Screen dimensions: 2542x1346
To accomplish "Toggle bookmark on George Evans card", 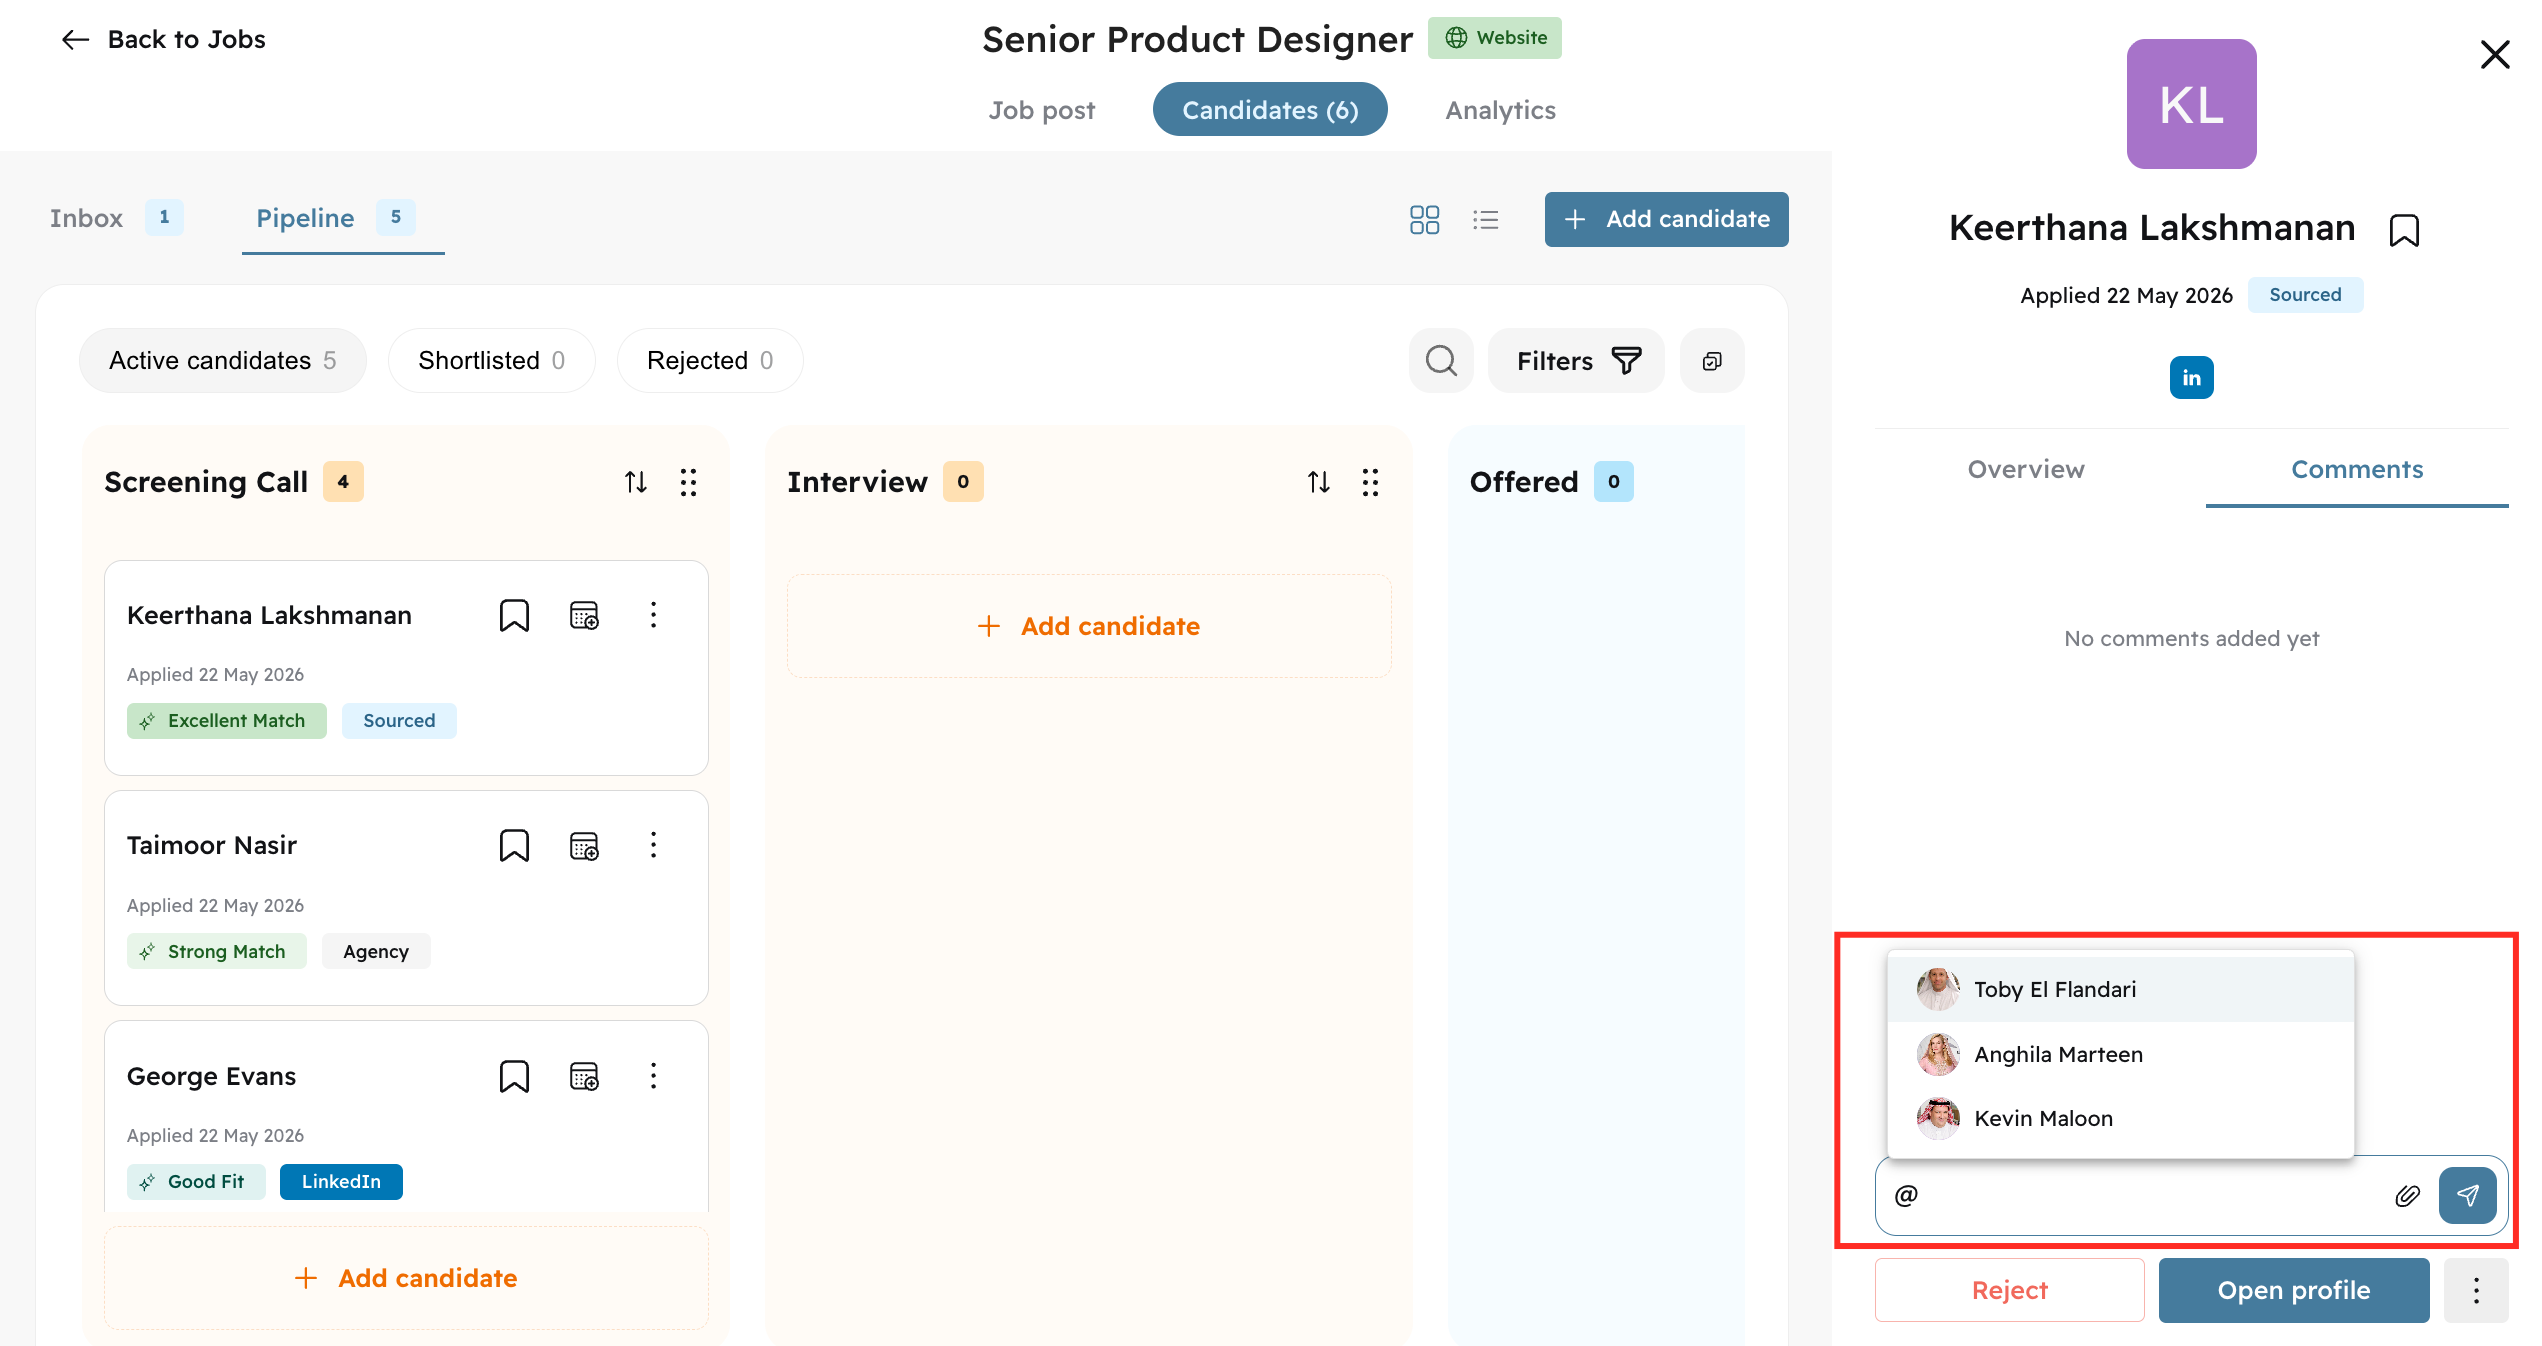I will (x=514, y=1077).
